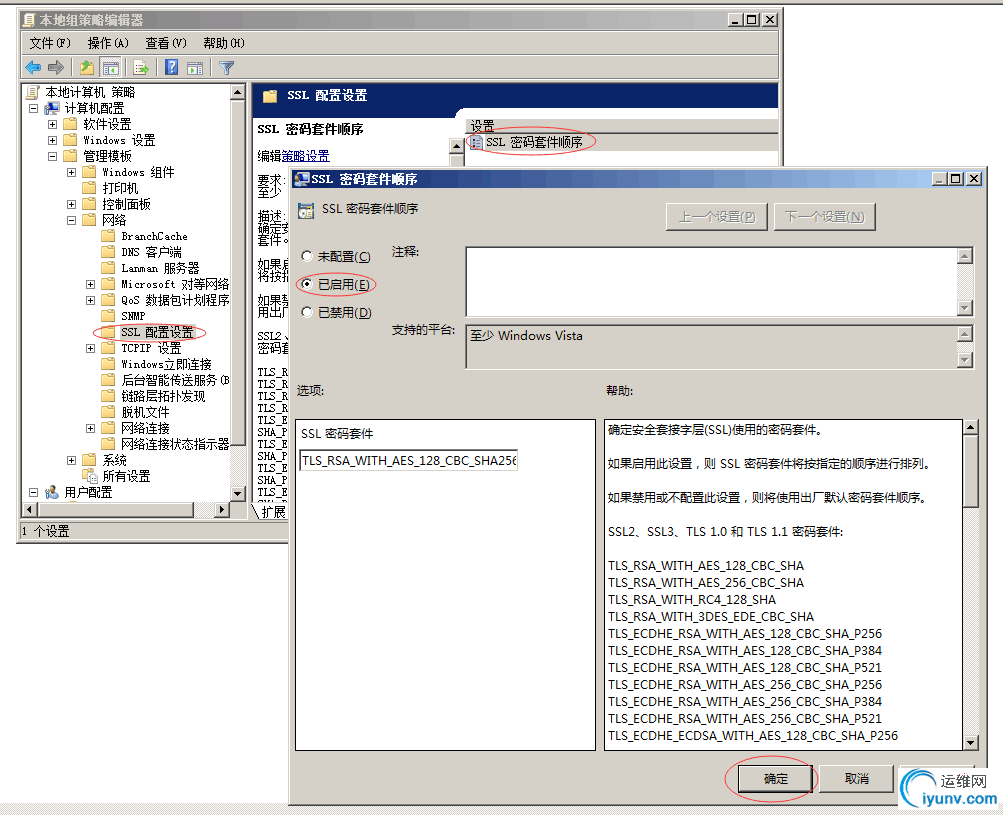Expand the Windows 设置 tree node

[52, 140]
